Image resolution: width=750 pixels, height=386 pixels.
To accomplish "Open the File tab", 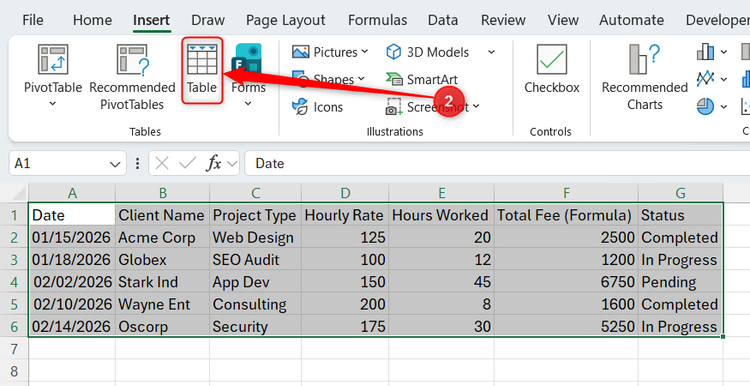I will 33,20.
